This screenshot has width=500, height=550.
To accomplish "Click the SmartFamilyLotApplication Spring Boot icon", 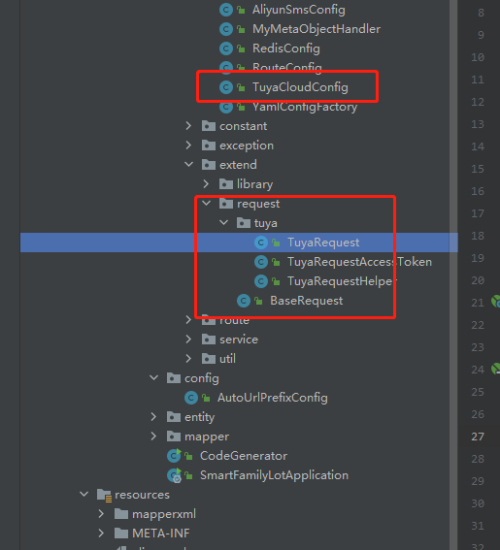I will (174, 475).
